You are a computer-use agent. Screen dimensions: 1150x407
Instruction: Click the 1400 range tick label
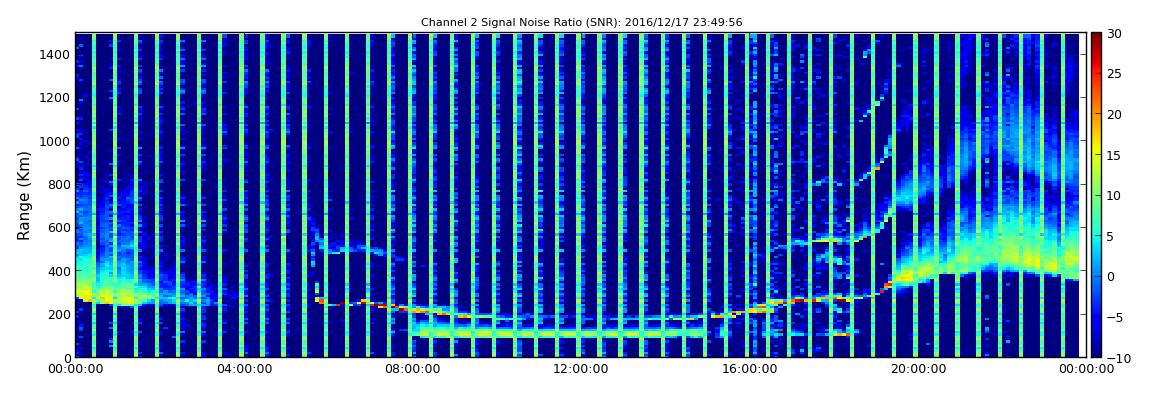pos(56,54)
